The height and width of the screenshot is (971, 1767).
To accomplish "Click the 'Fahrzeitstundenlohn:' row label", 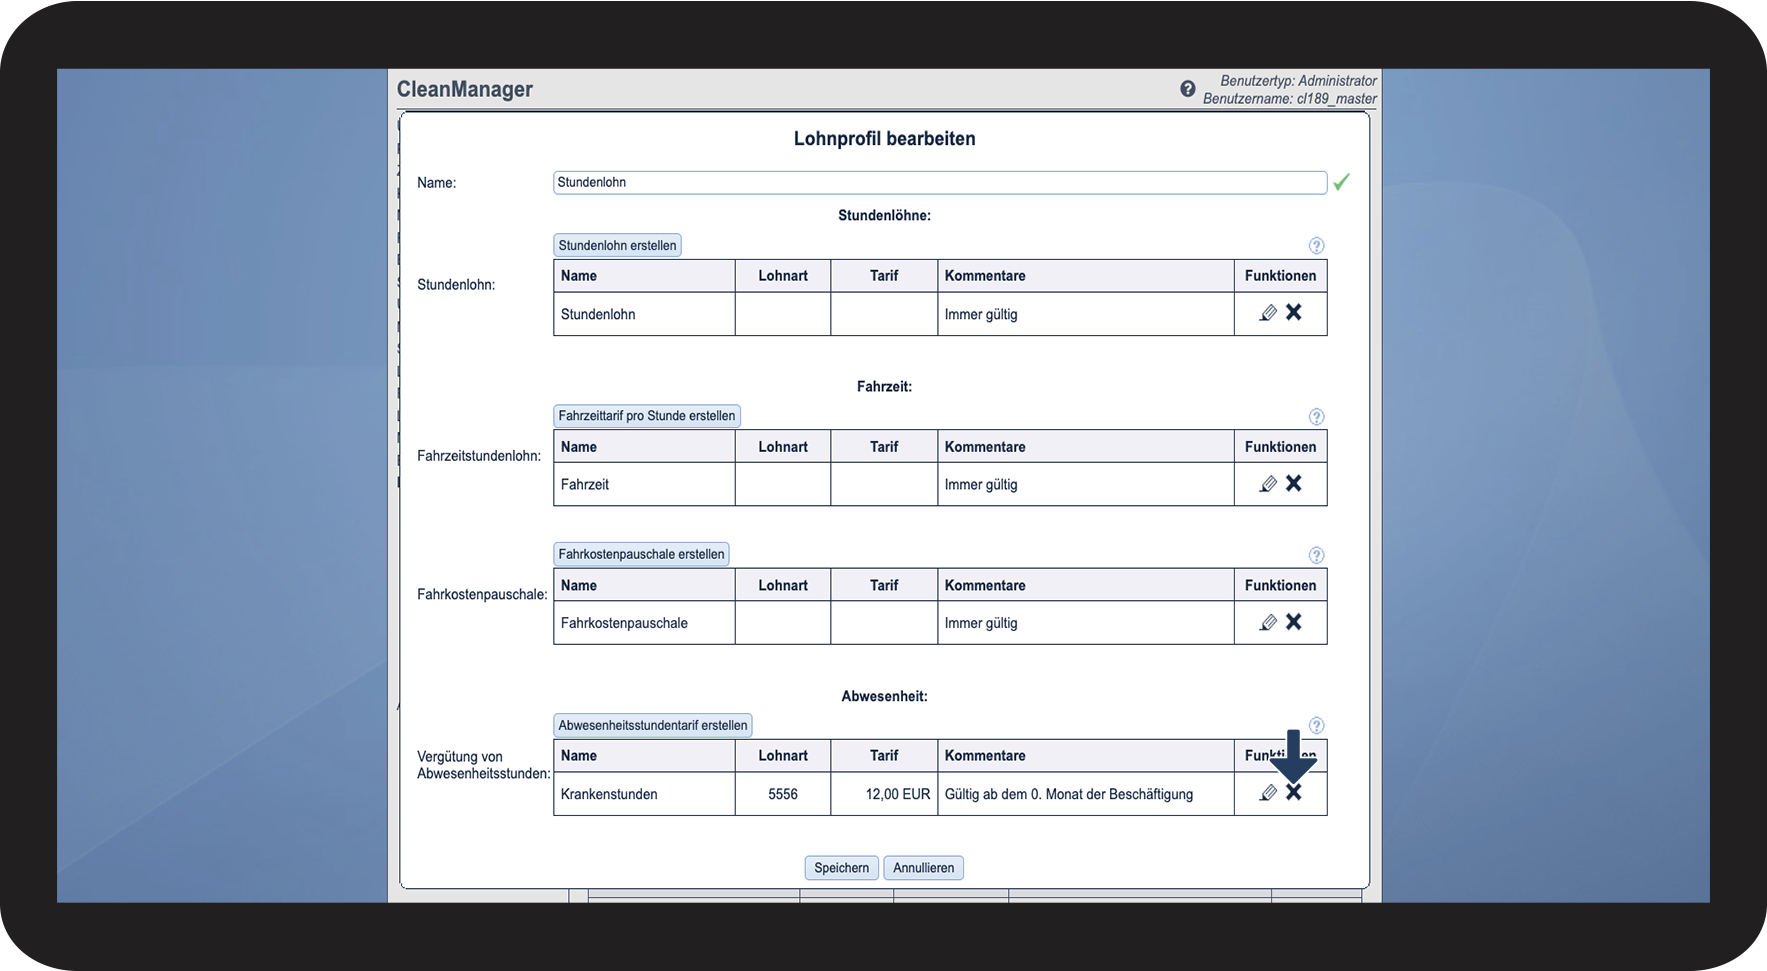I will coord(479,456).
